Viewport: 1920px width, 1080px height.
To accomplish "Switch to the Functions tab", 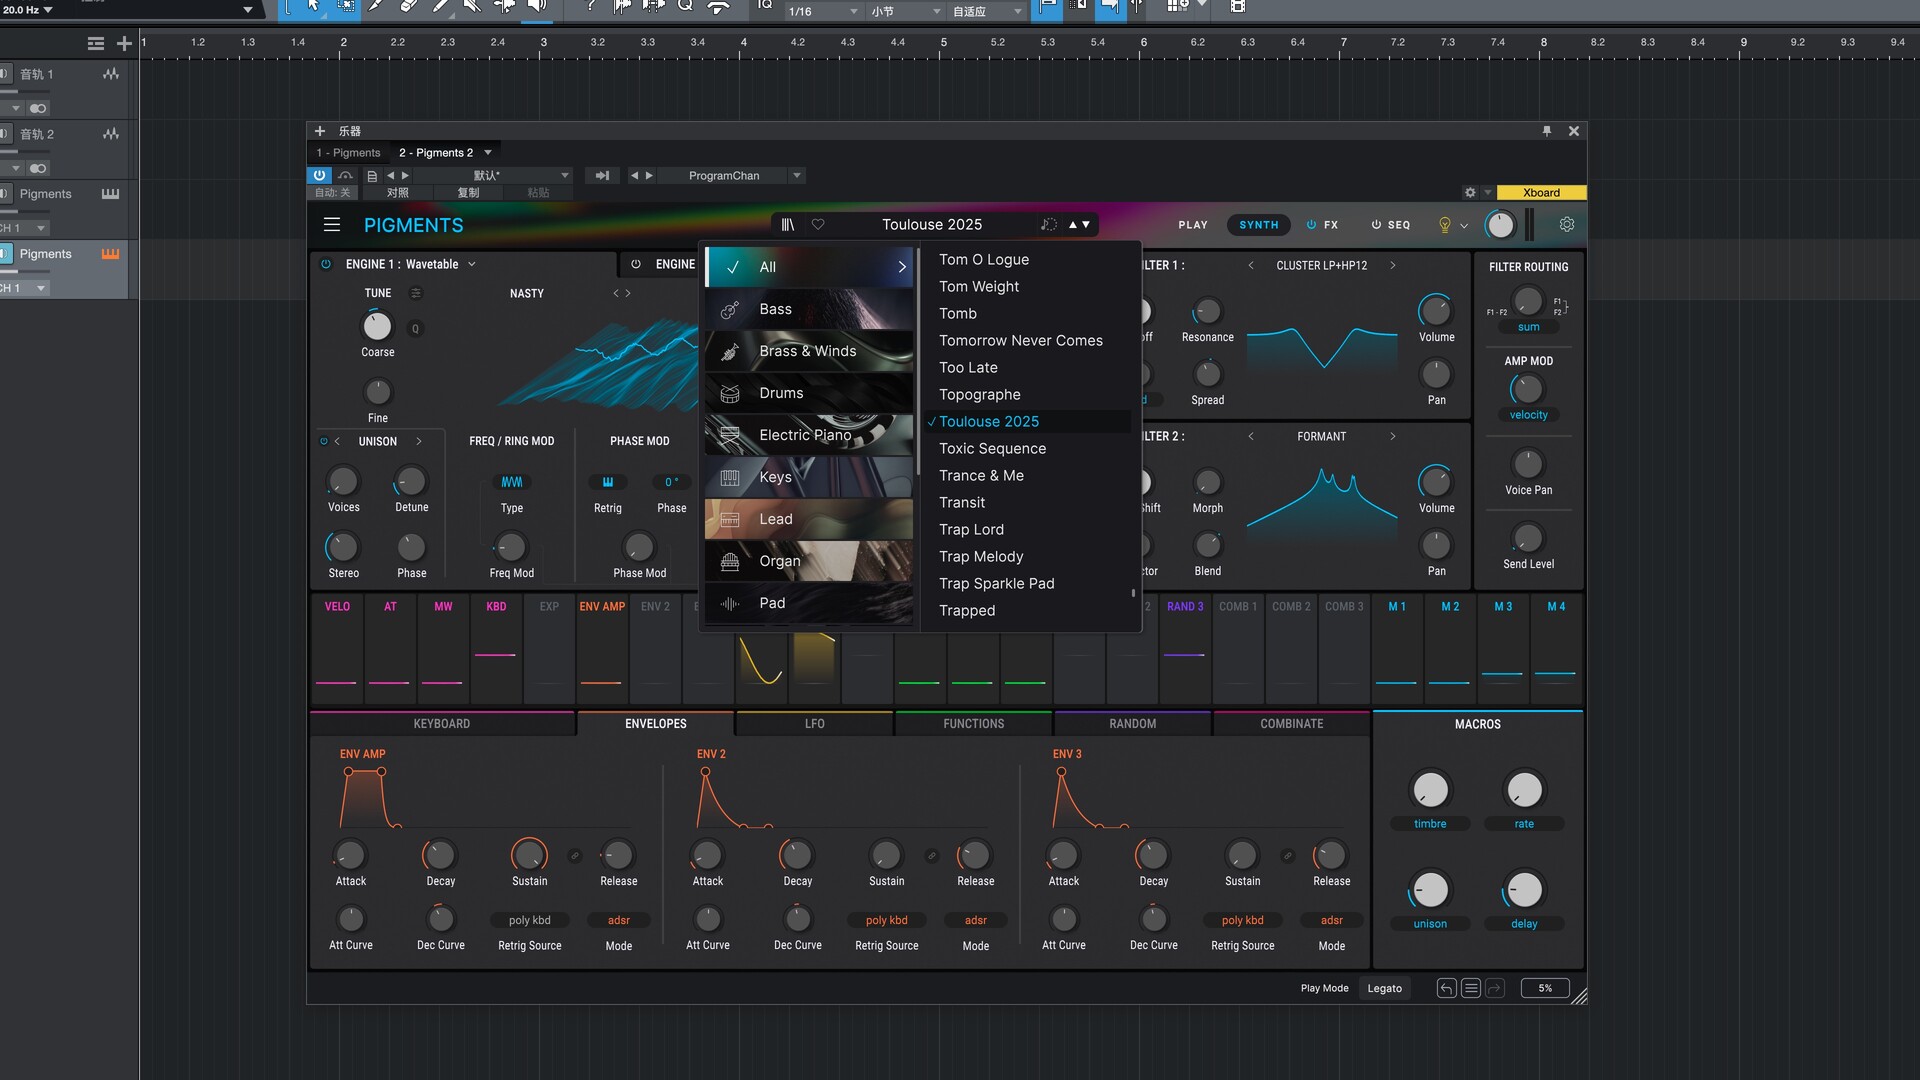I will click(973, 724).
